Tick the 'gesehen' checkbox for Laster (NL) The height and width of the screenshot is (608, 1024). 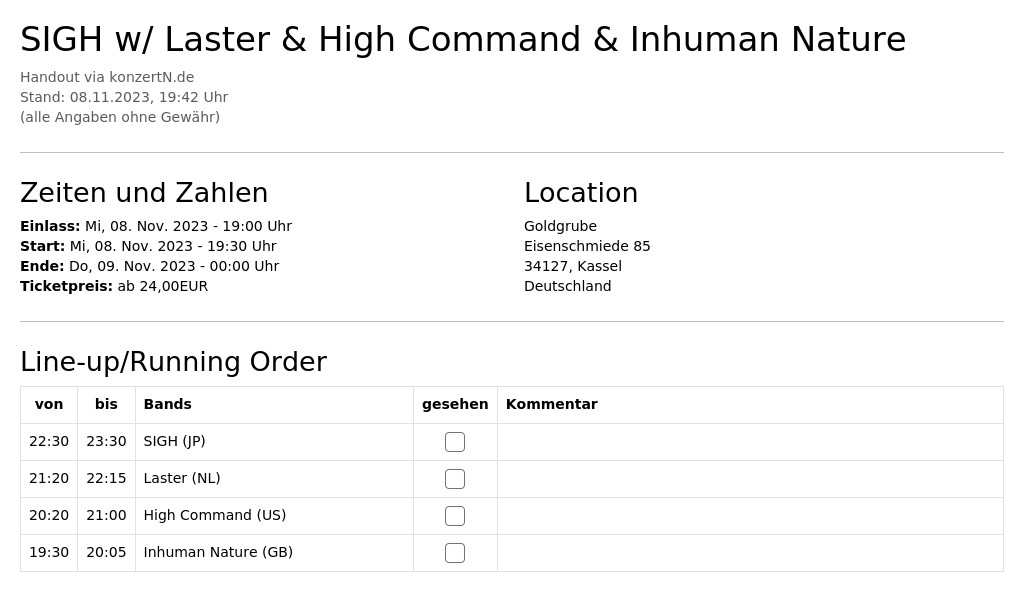[x=455, y=479]
